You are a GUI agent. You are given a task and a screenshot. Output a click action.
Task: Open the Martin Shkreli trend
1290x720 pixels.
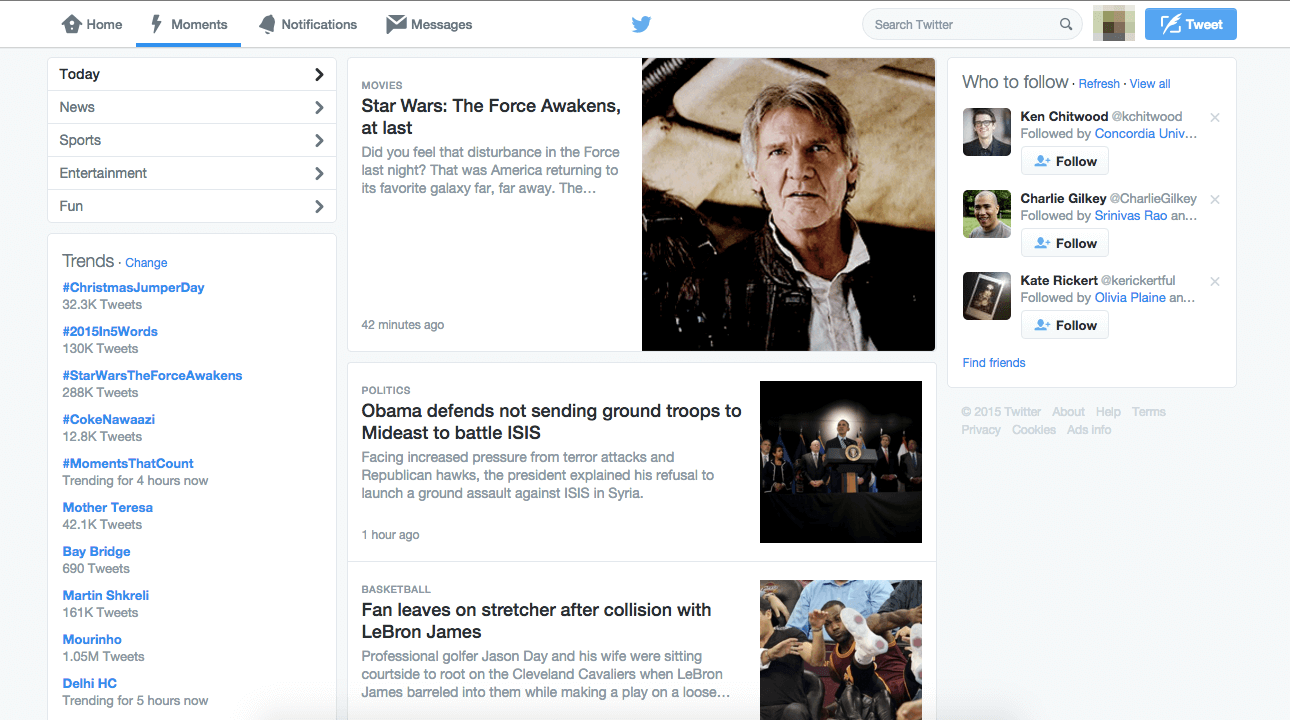click(106, 596)
